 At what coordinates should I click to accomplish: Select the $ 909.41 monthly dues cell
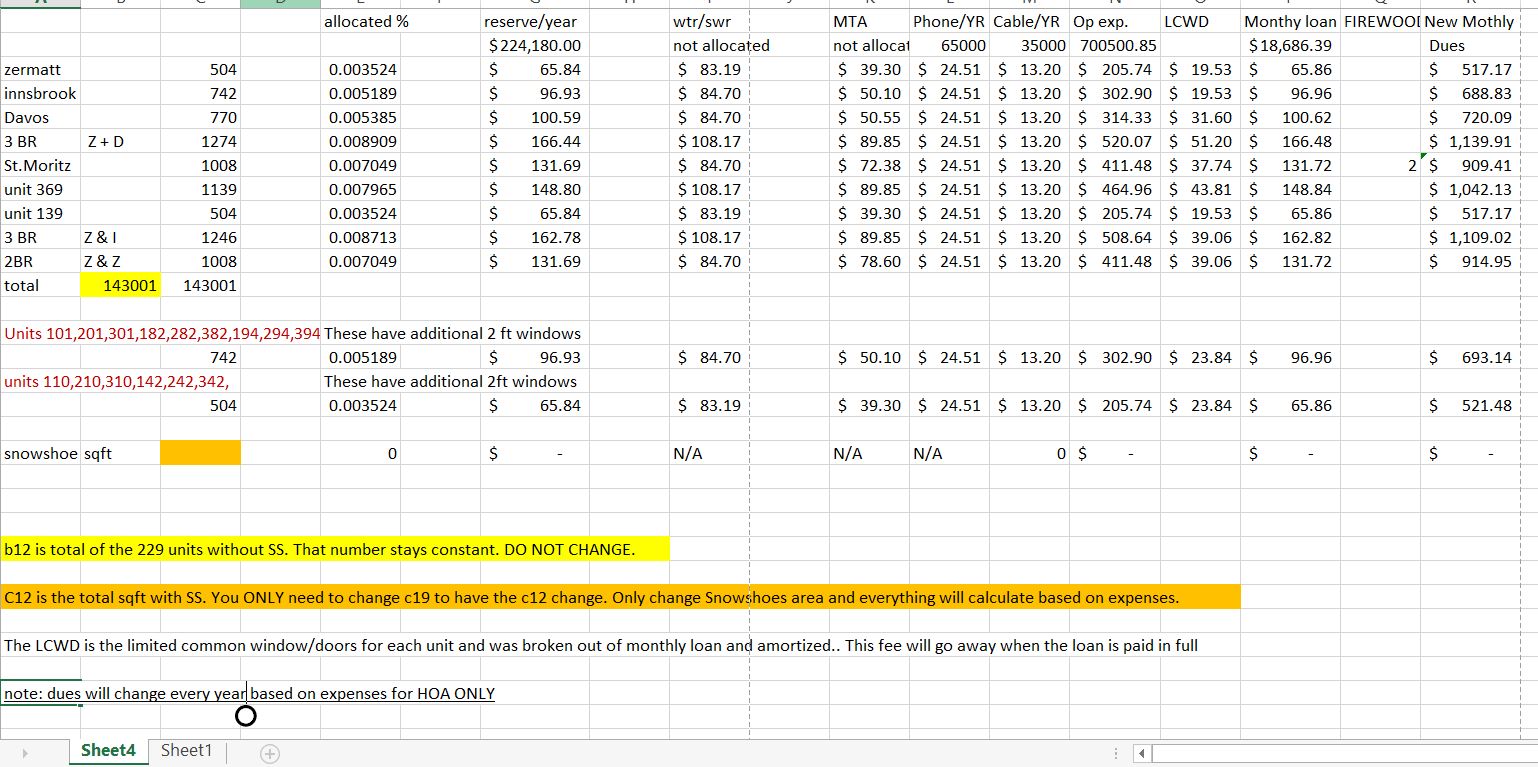pos(1470,166)
